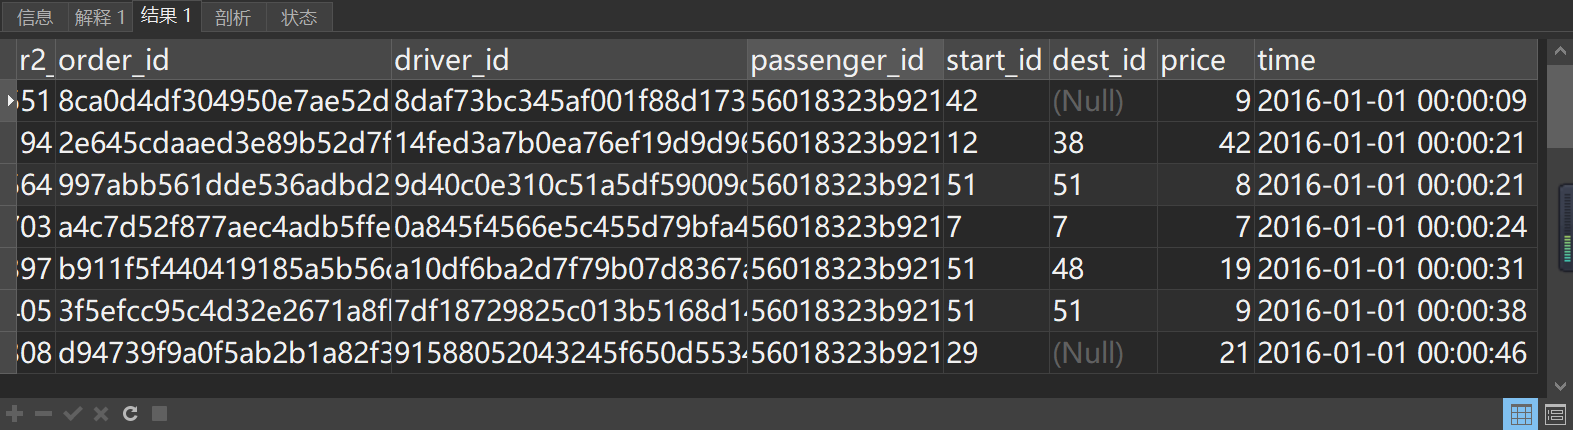Switch to grid view
This screenshot has width=1573, height=430.
click(1521, 414)
